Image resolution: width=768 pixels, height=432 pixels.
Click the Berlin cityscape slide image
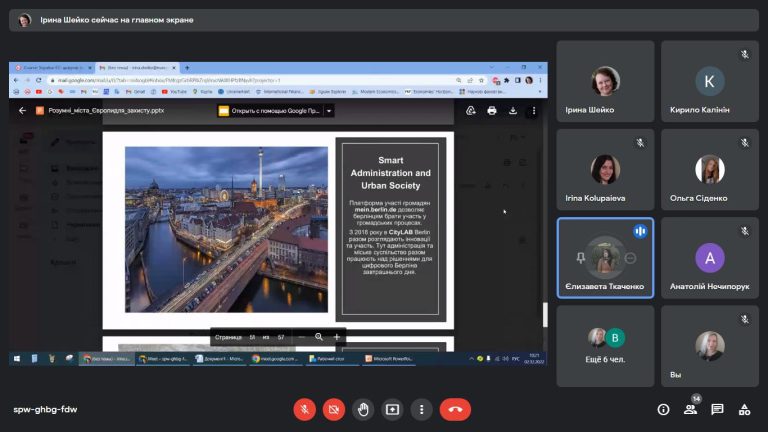(226, 229)
